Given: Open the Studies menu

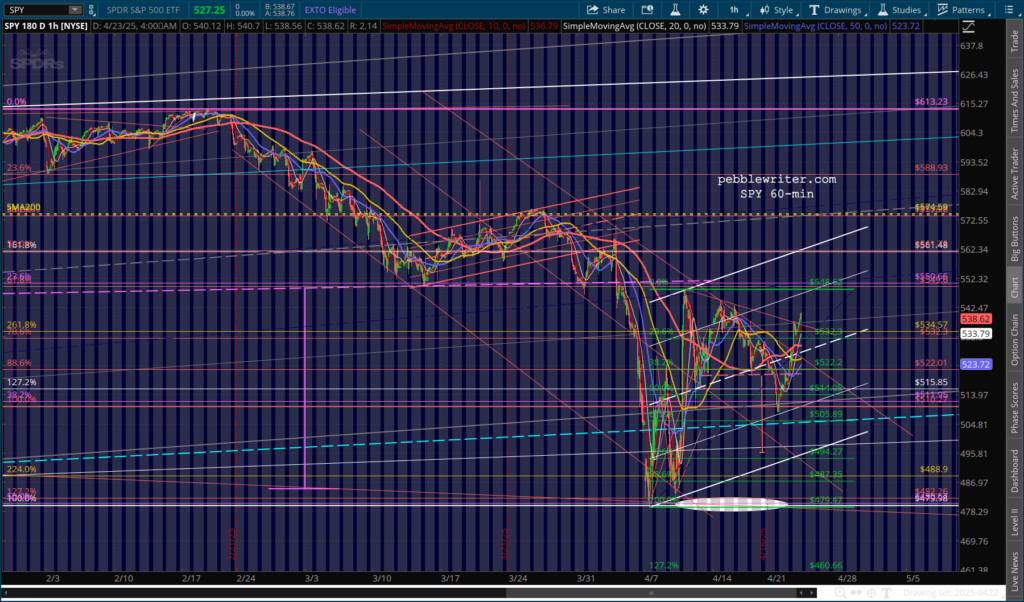Looking at the screenshot, I should 900,10.
